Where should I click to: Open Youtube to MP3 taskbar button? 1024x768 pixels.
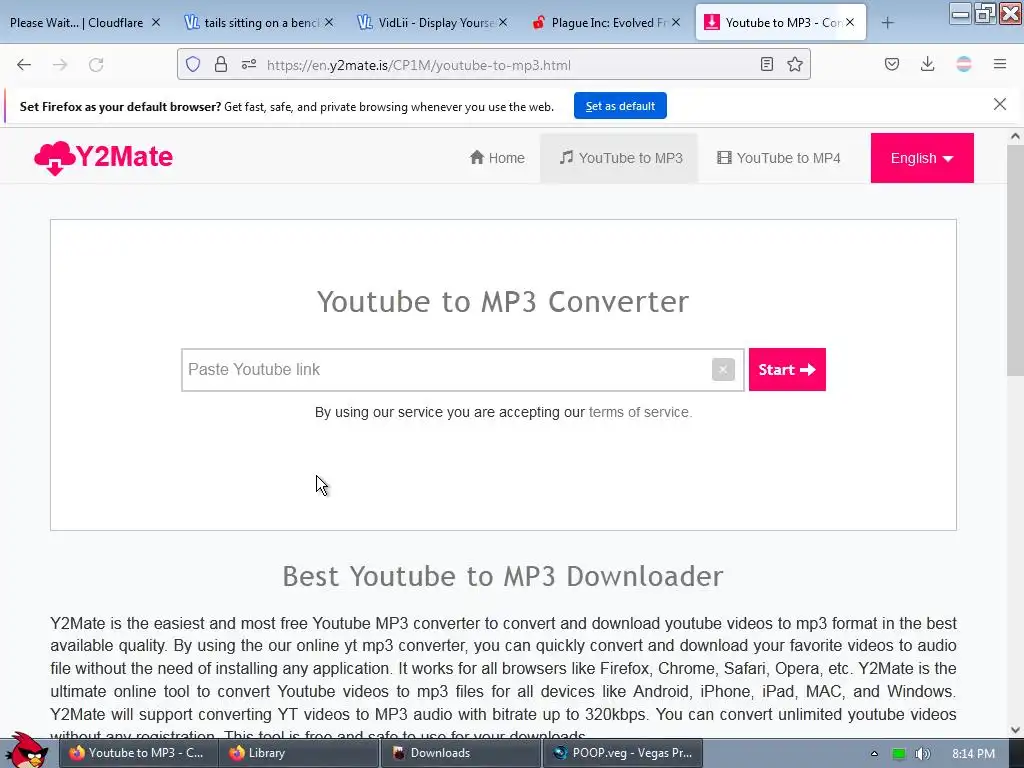pyautogui.click(x=138, y=753)
